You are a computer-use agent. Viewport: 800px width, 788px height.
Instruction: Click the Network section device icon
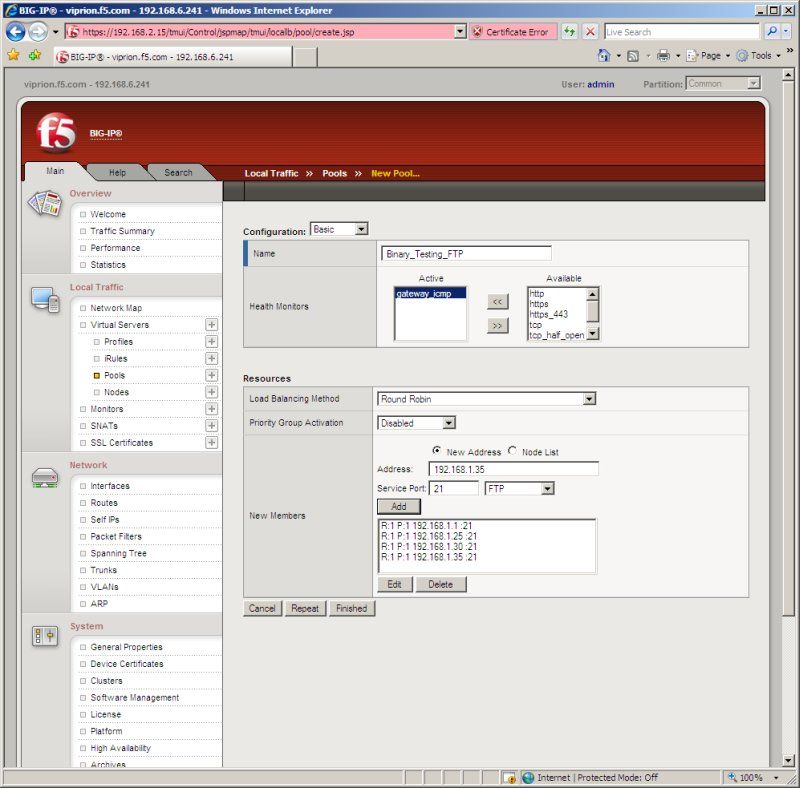pos(45,478)
